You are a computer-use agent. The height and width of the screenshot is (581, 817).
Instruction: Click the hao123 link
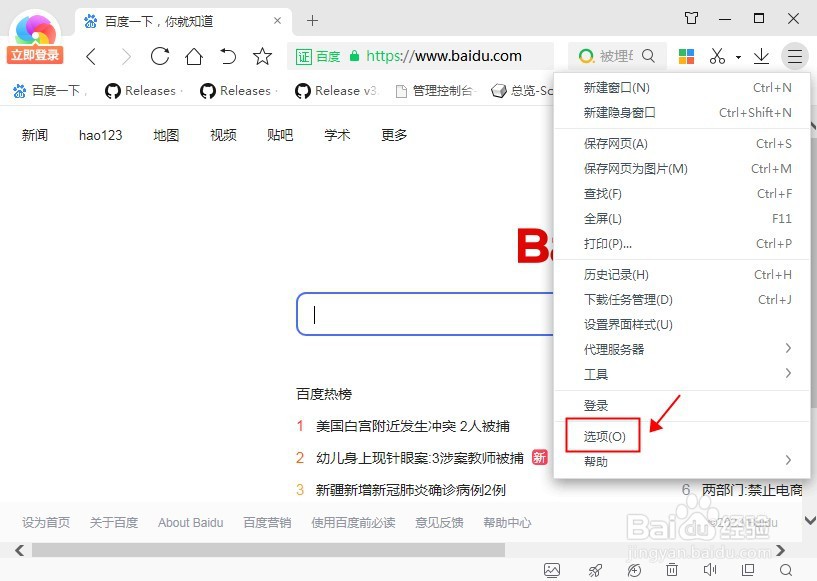click(100, 135)
